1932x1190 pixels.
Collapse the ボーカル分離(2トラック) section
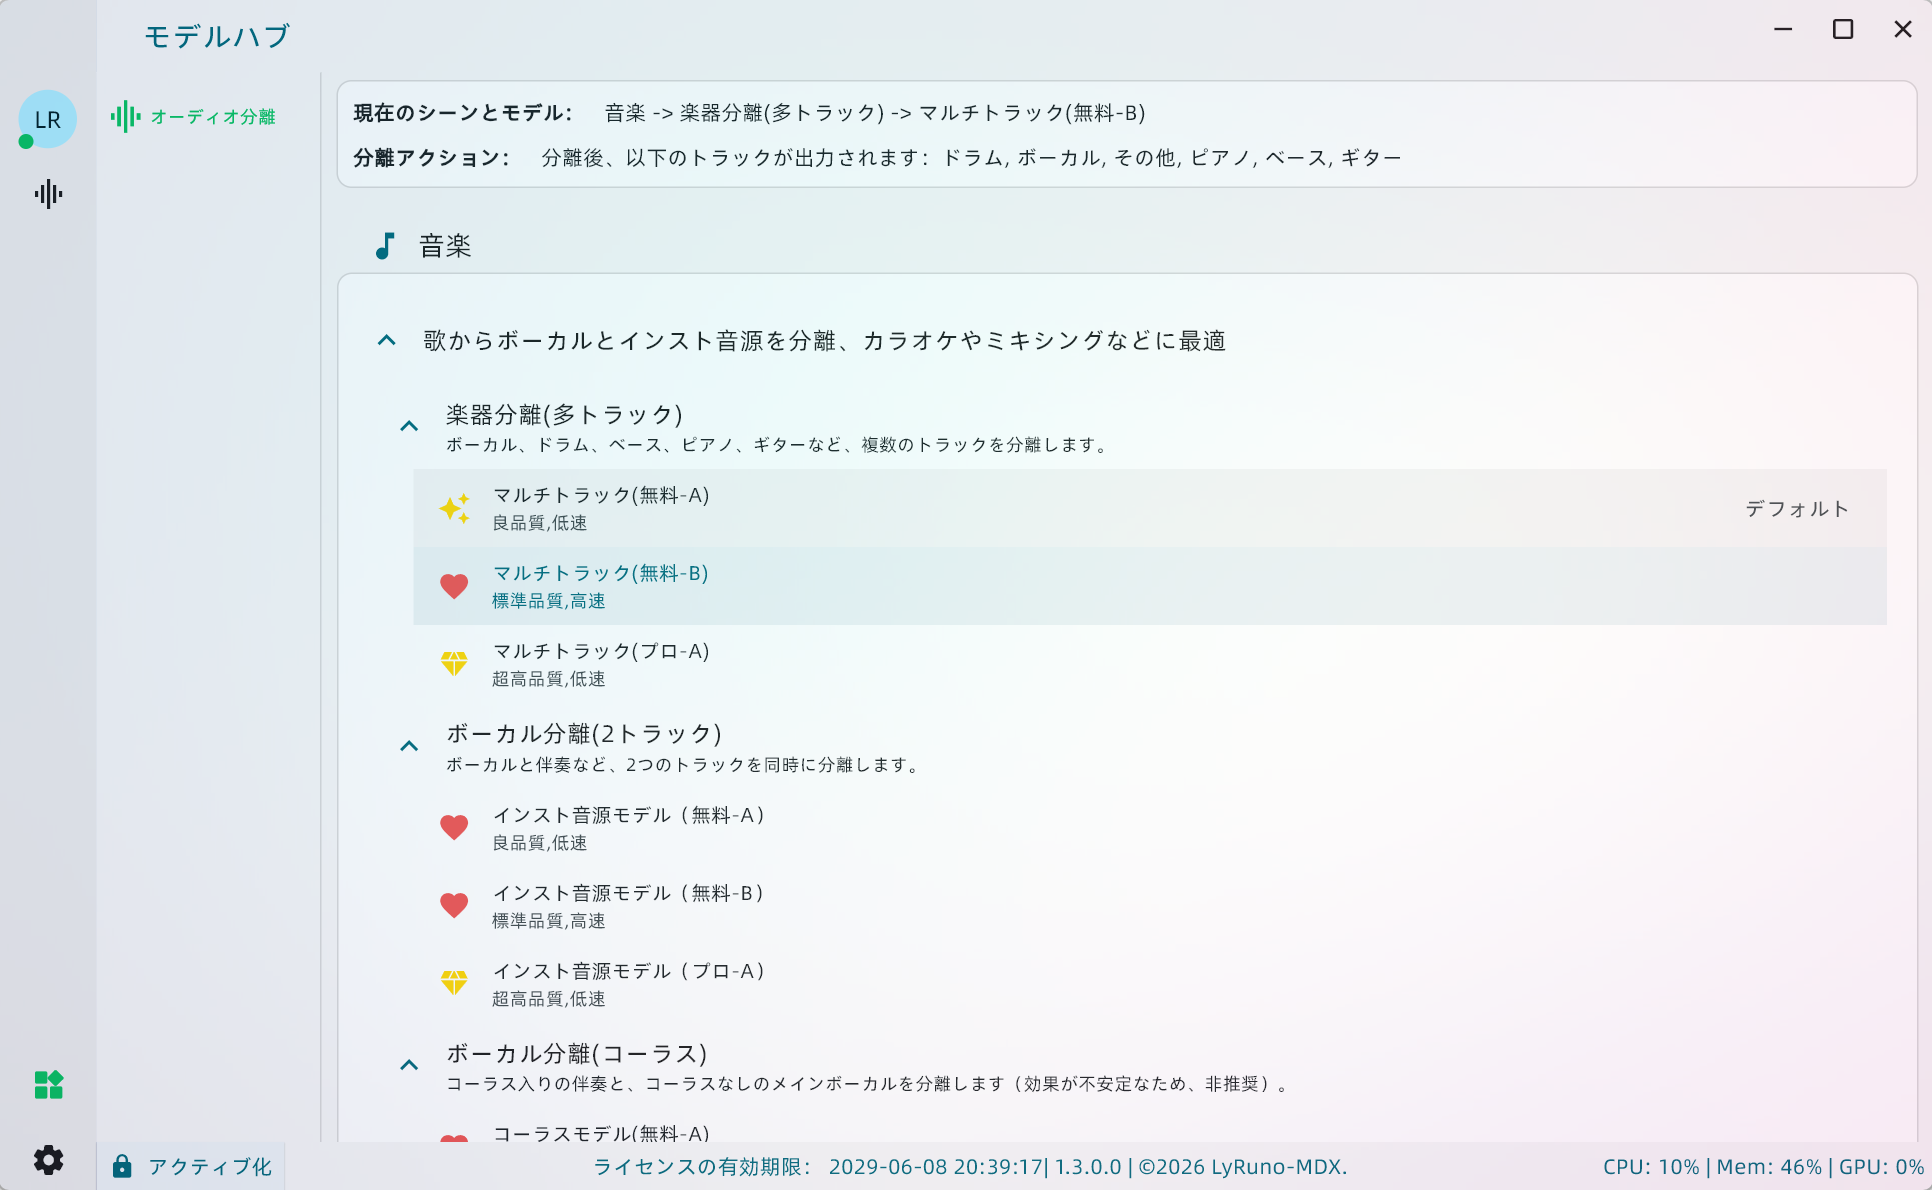tap(408, 745)
